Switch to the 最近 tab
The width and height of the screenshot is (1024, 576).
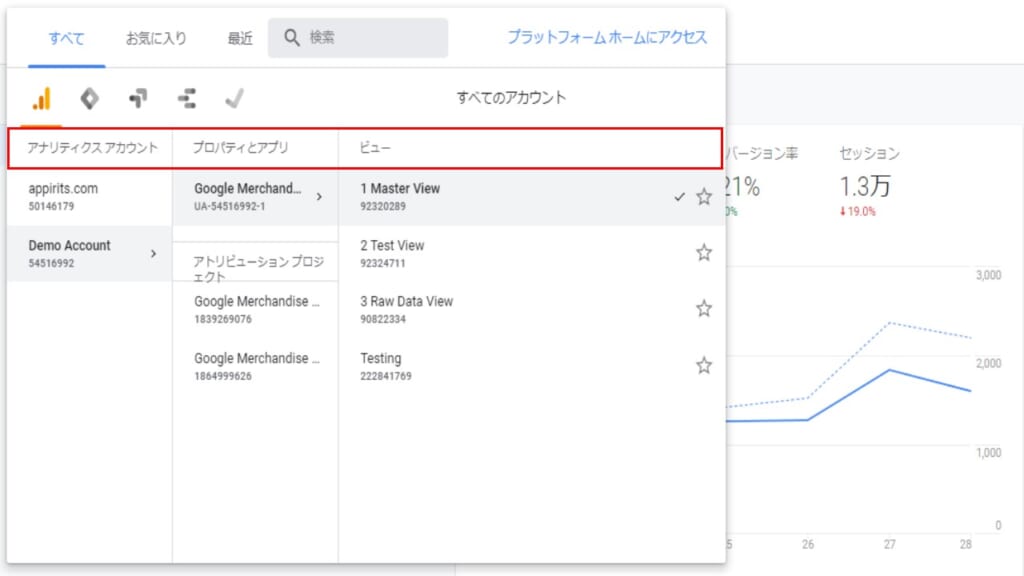click(240, 39)
